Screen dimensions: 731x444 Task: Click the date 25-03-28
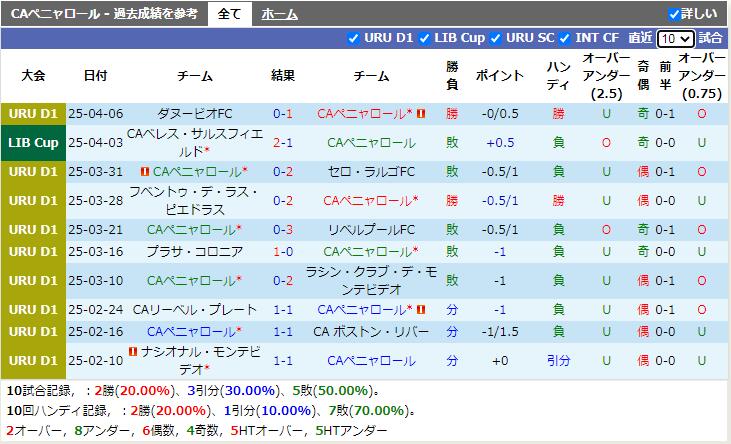click(x=96, y=201)
